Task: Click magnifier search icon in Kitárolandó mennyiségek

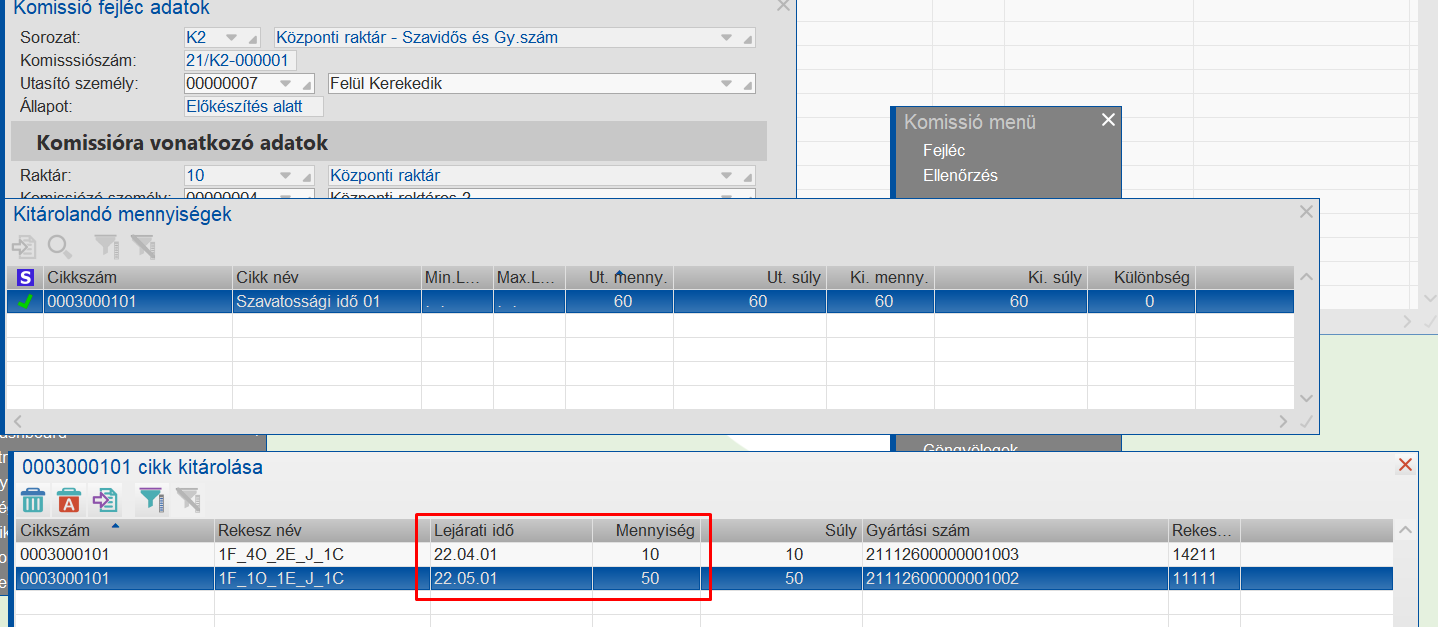Action: pyautogui.click(x=60, y=246)
